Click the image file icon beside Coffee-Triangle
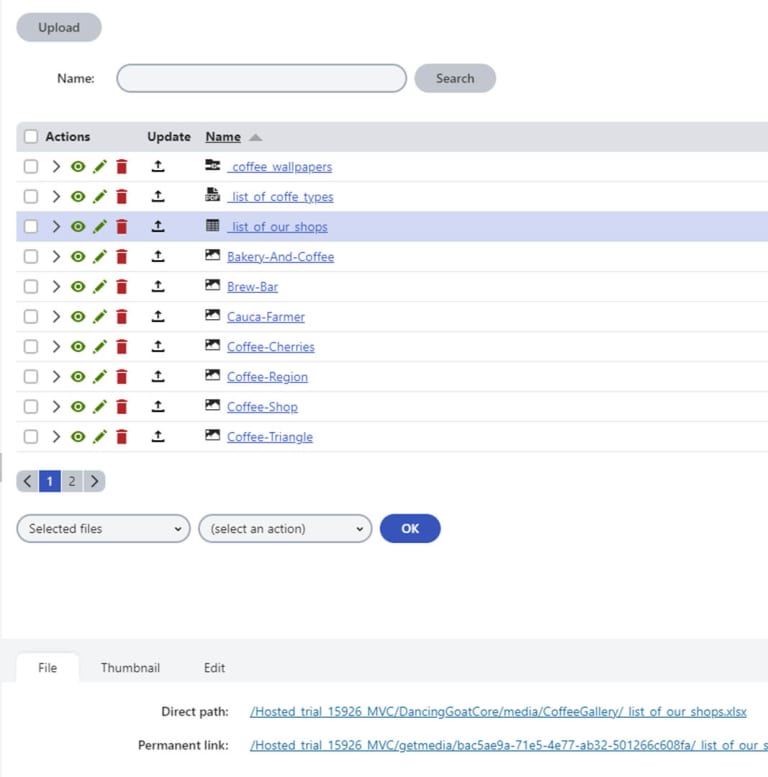768x777 pixels. click(x=213, y=435)
